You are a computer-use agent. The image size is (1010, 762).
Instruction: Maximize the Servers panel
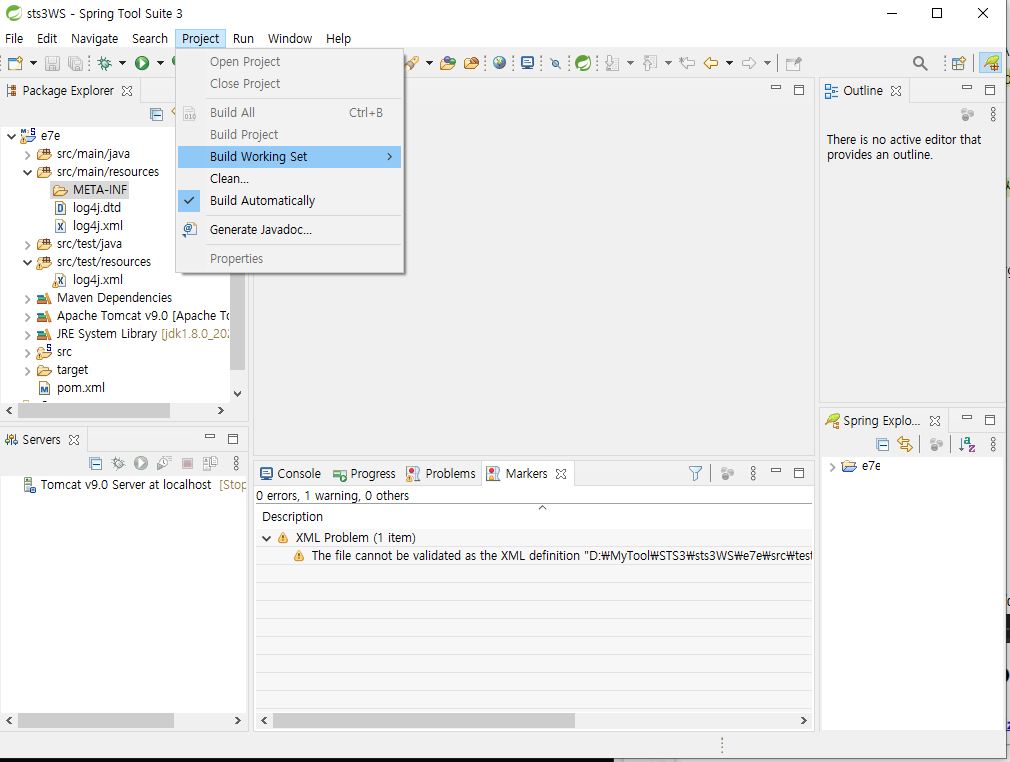pyautogui.click(x=233, y=439)
